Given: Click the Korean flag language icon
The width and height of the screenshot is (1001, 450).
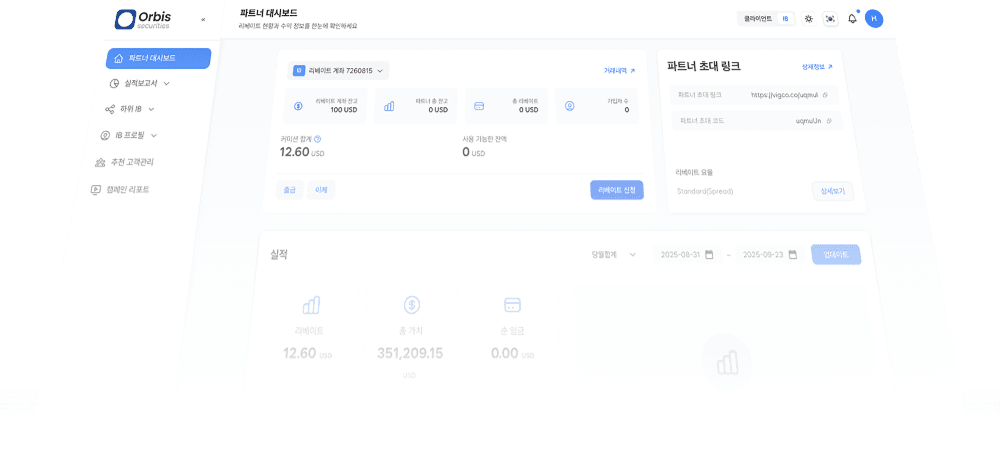Looking at the screenshot, I should [x=830, y=19].
